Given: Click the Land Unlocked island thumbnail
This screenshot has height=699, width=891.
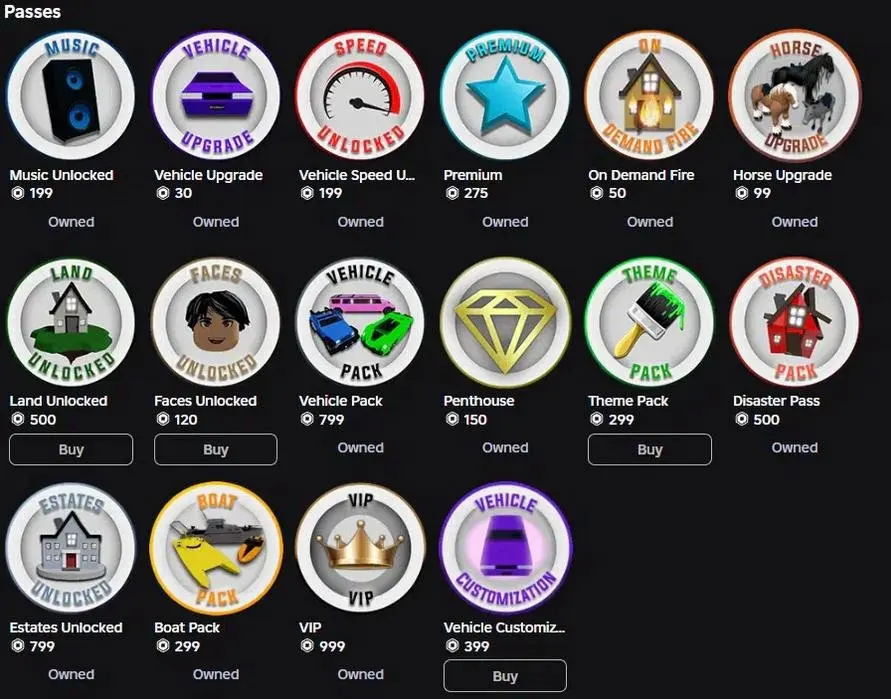Looking at the screenshot, I should coord(71,322).
